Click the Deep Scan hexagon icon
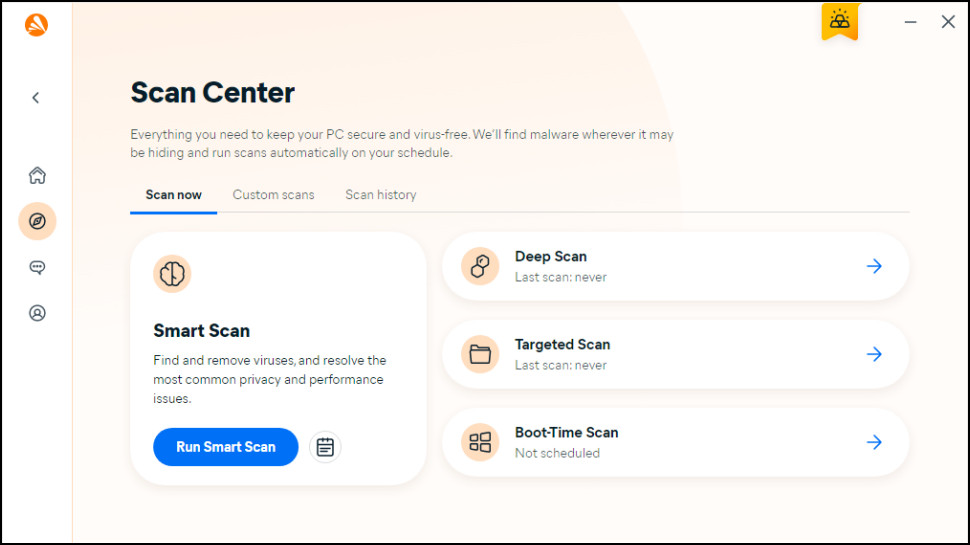The height and width of the screenshot is (545, 970). (480, 267)
